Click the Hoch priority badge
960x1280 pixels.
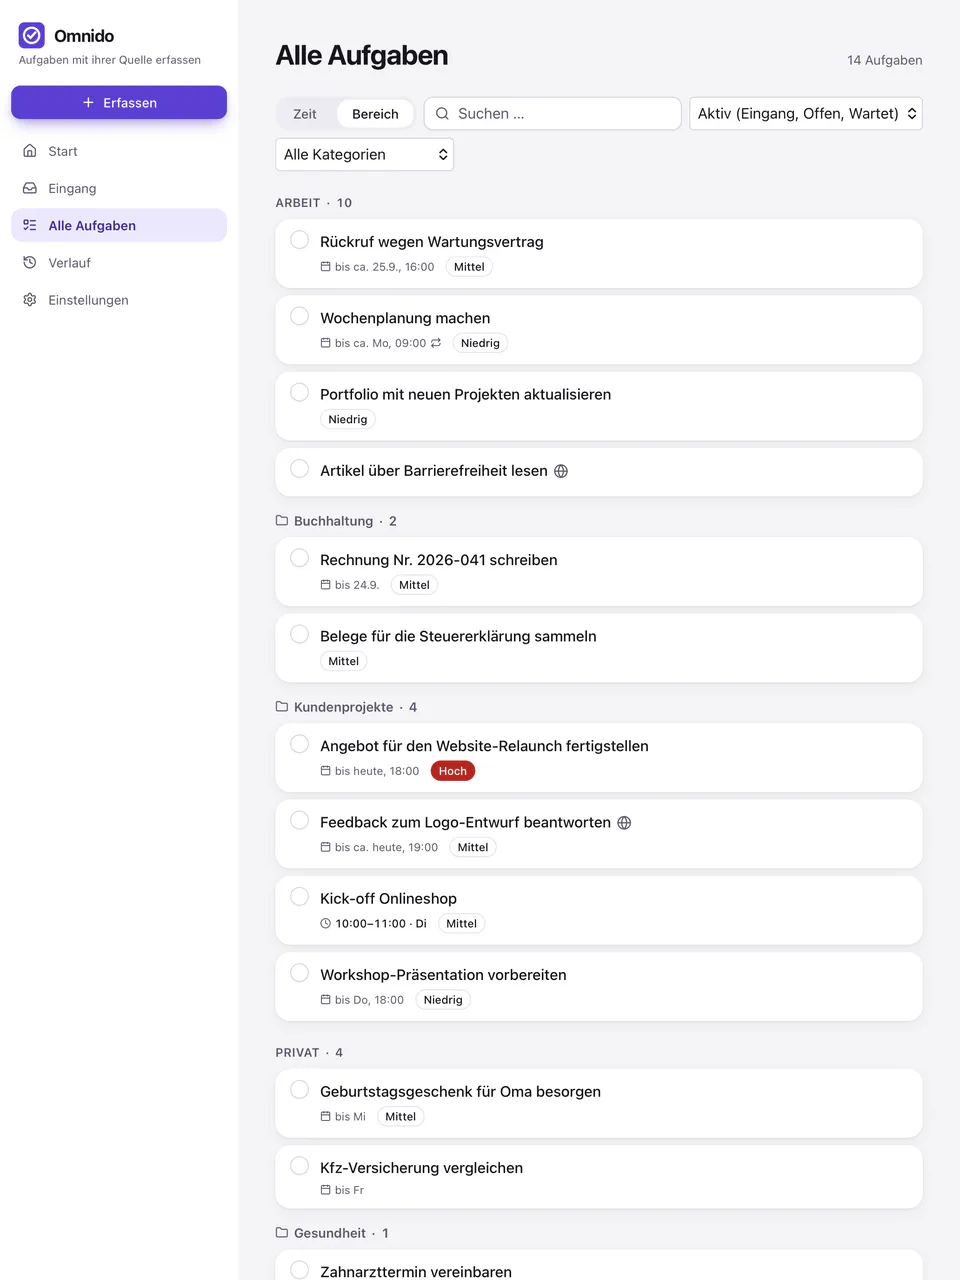pyautogui.click(x=453, y=771)
